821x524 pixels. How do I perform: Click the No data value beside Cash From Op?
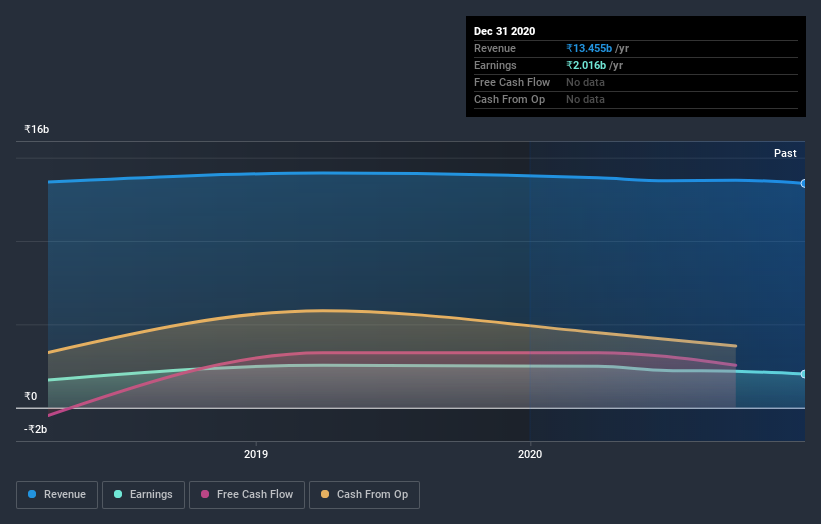pyautogui.click(x=585, y=99)
